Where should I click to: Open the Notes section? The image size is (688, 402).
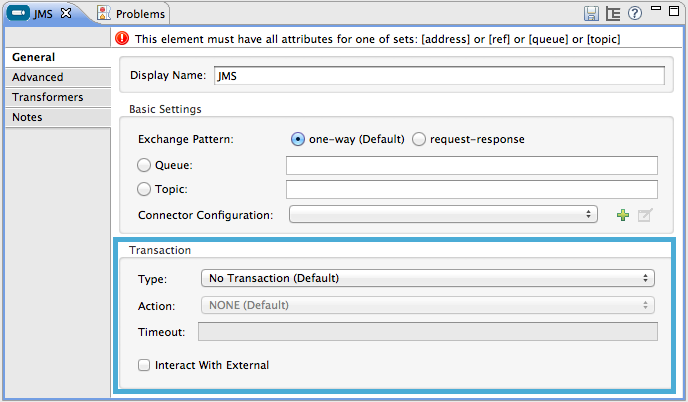[58, 117]
